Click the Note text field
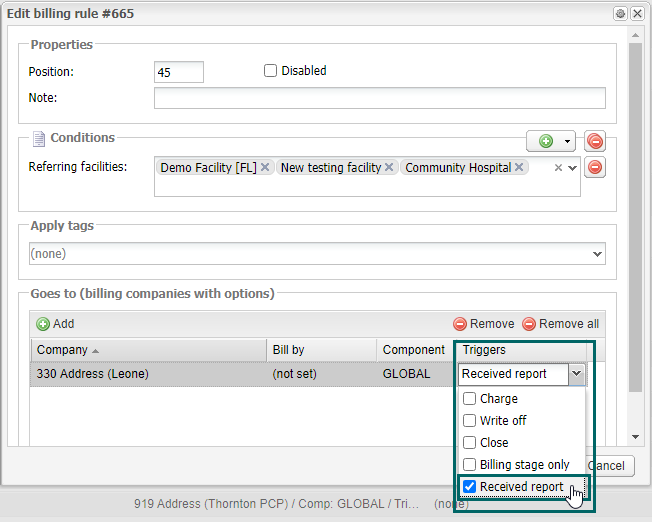 380,98
